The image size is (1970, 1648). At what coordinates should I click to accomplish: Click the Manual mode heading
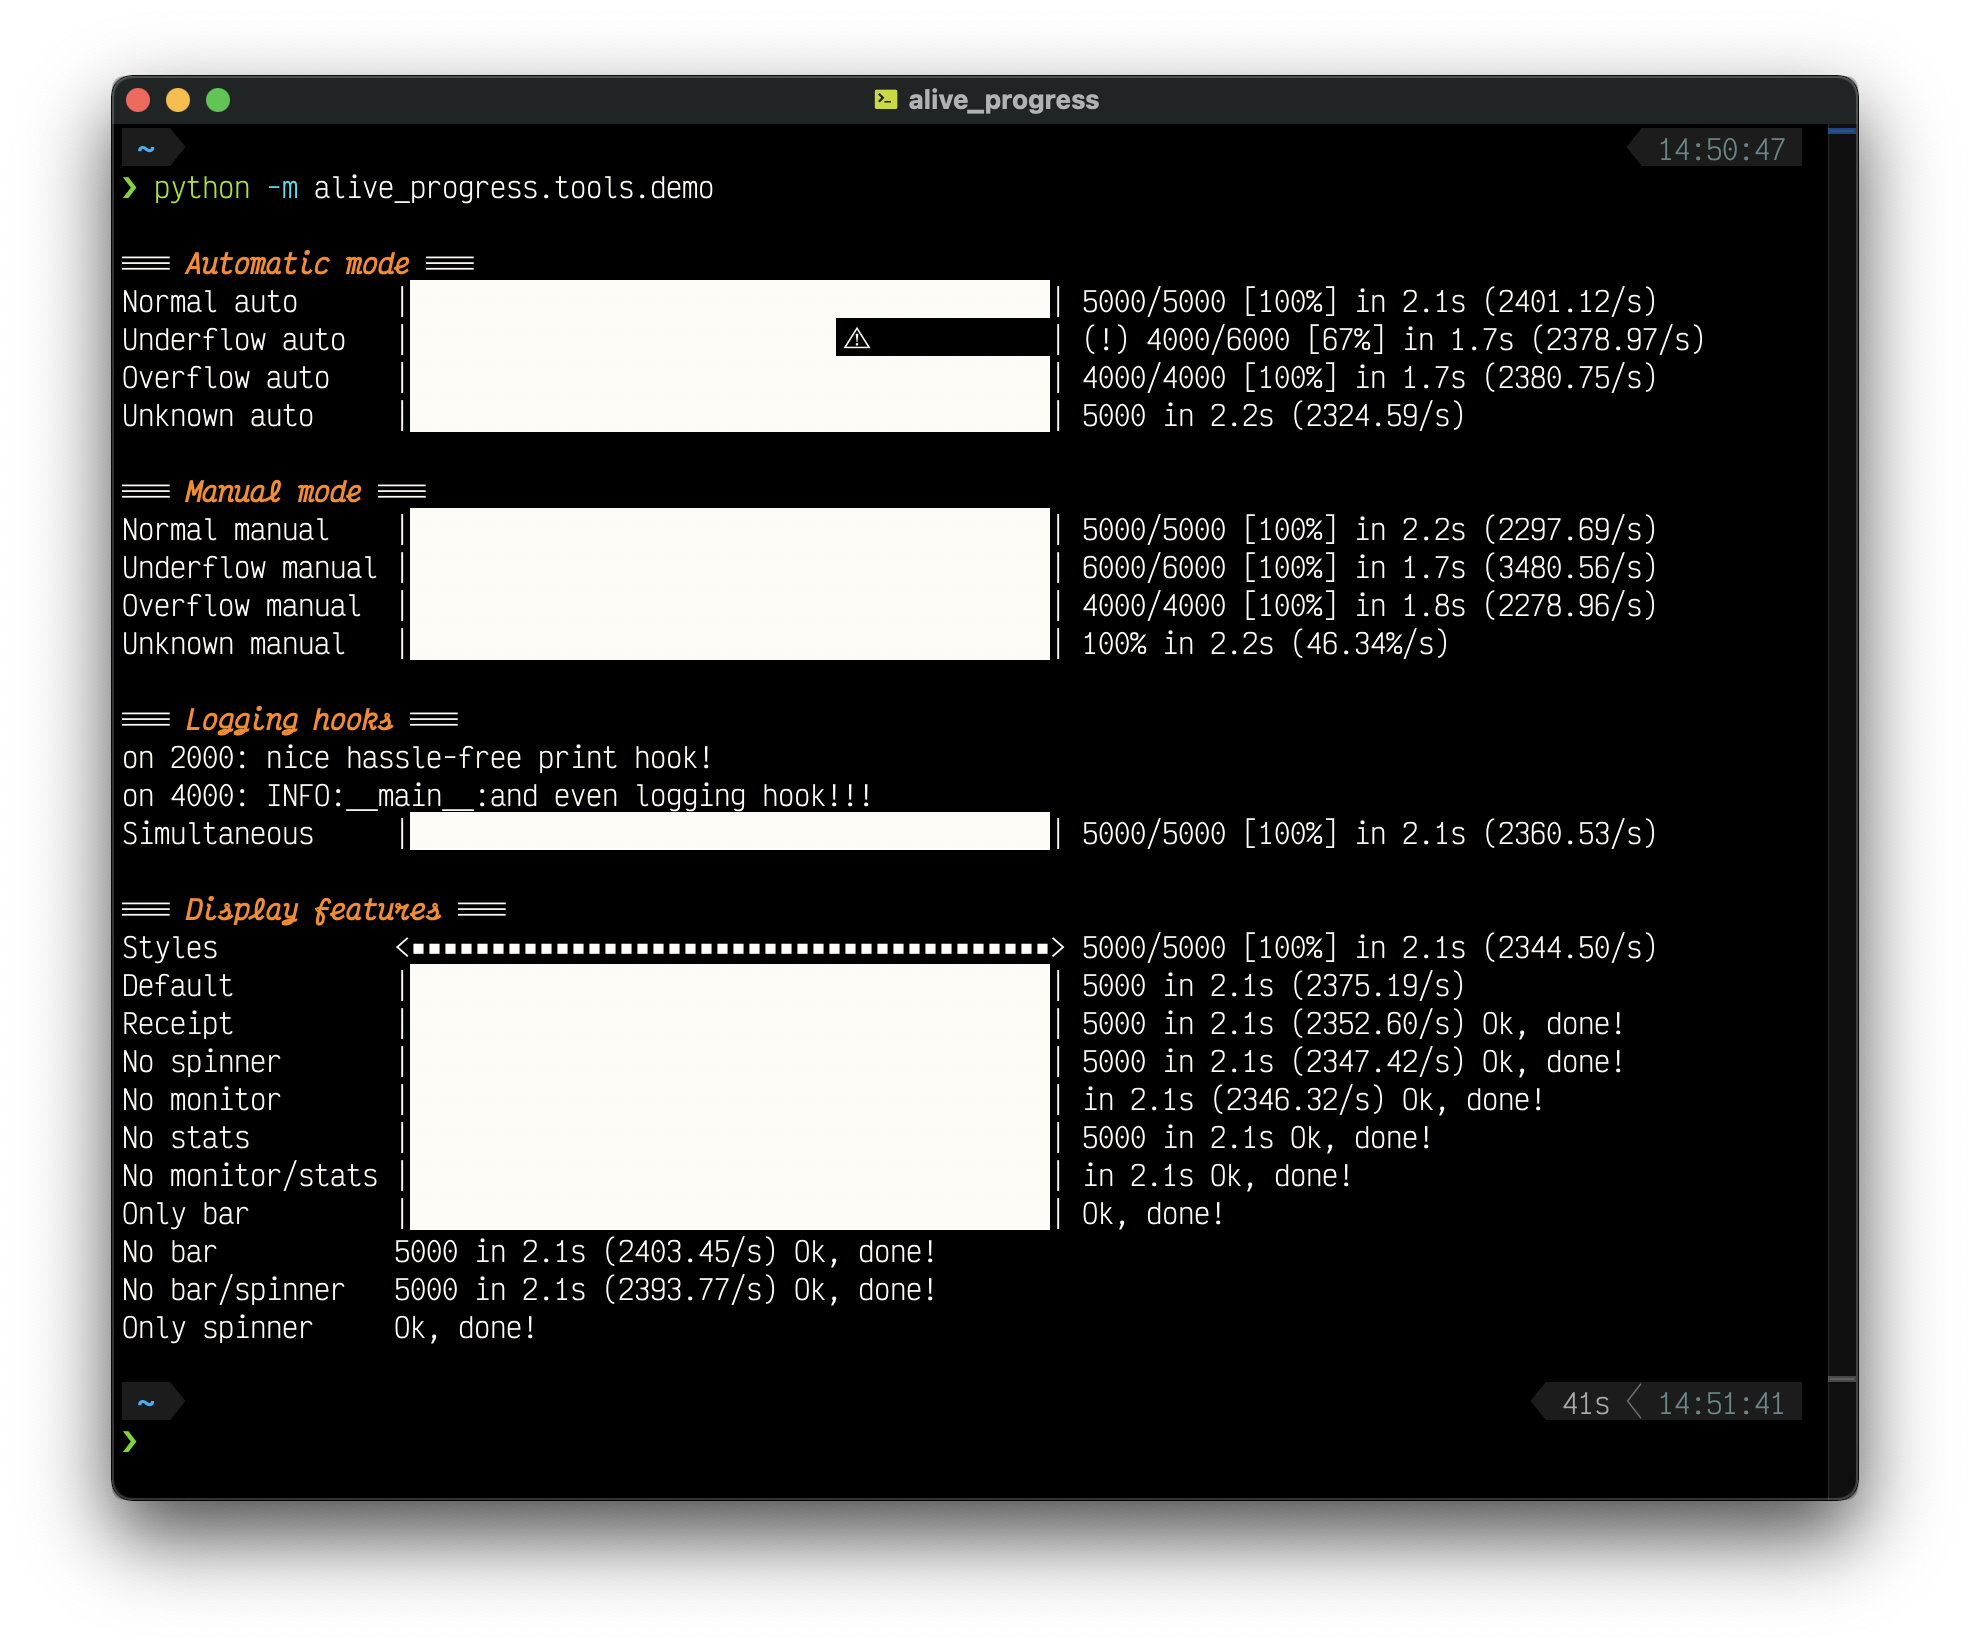[273, 491]
